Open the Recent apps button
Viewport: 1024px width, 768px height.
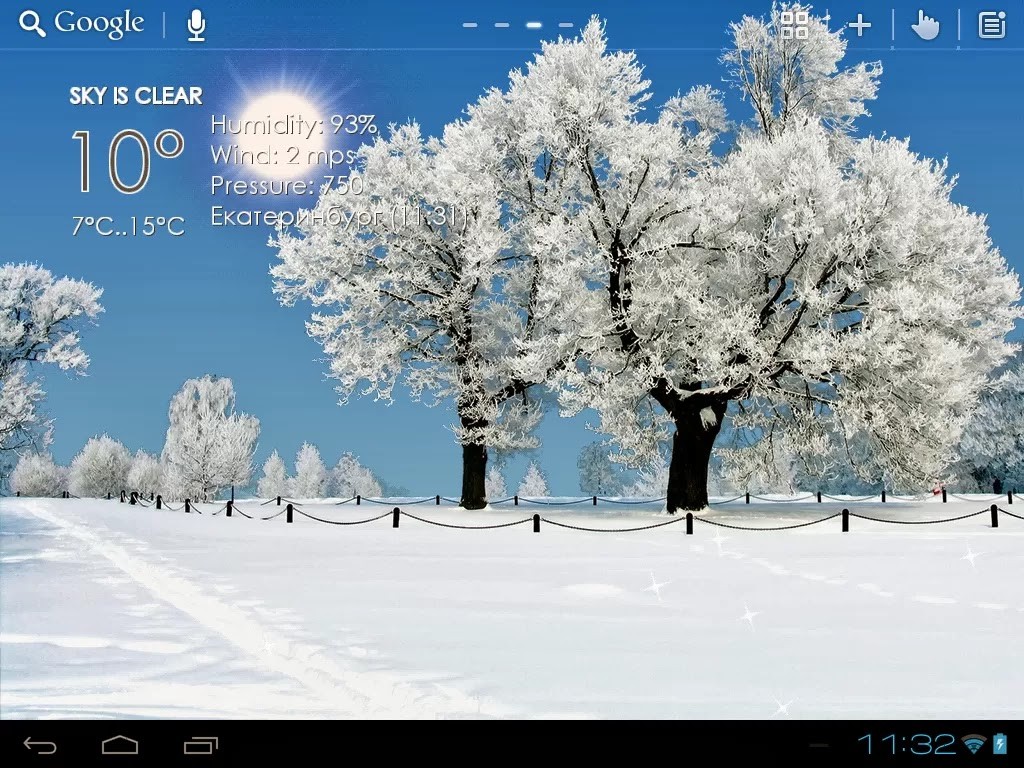[200, 744]
